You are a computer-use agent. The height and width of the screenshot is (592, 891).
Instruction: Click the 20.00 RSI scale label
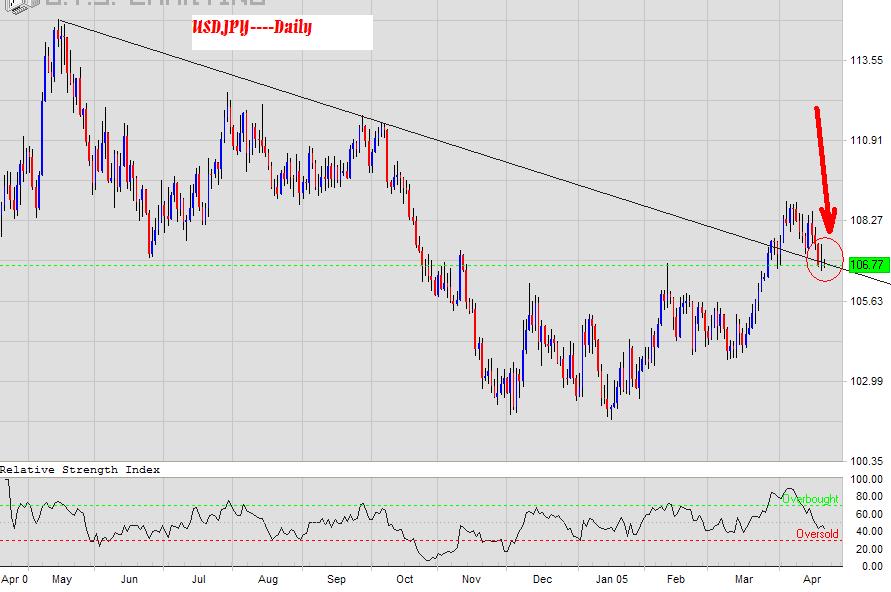866,549
